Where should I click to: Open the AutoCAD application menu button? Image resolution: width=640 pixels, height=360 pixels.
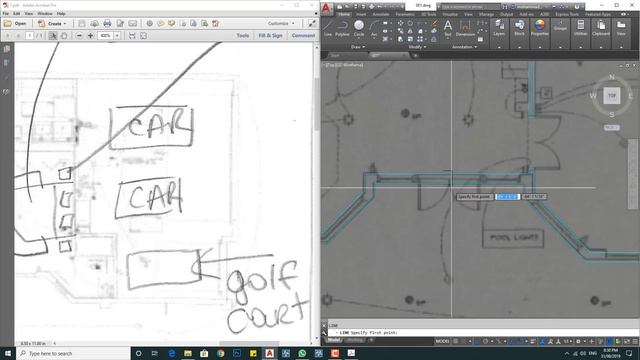(326, 8)
